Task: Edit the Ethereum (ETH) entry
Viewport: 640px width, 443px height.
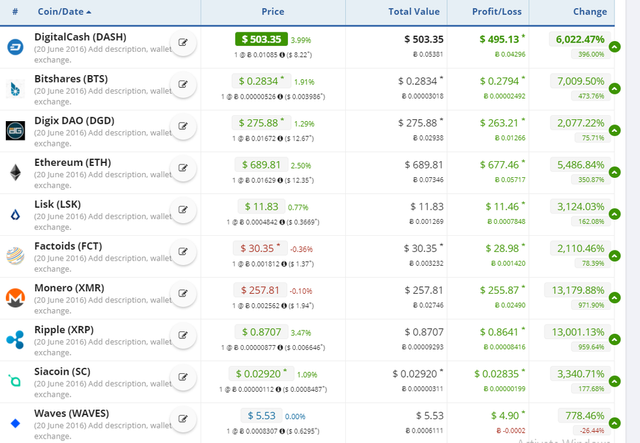Action: [x=183, y=167]
